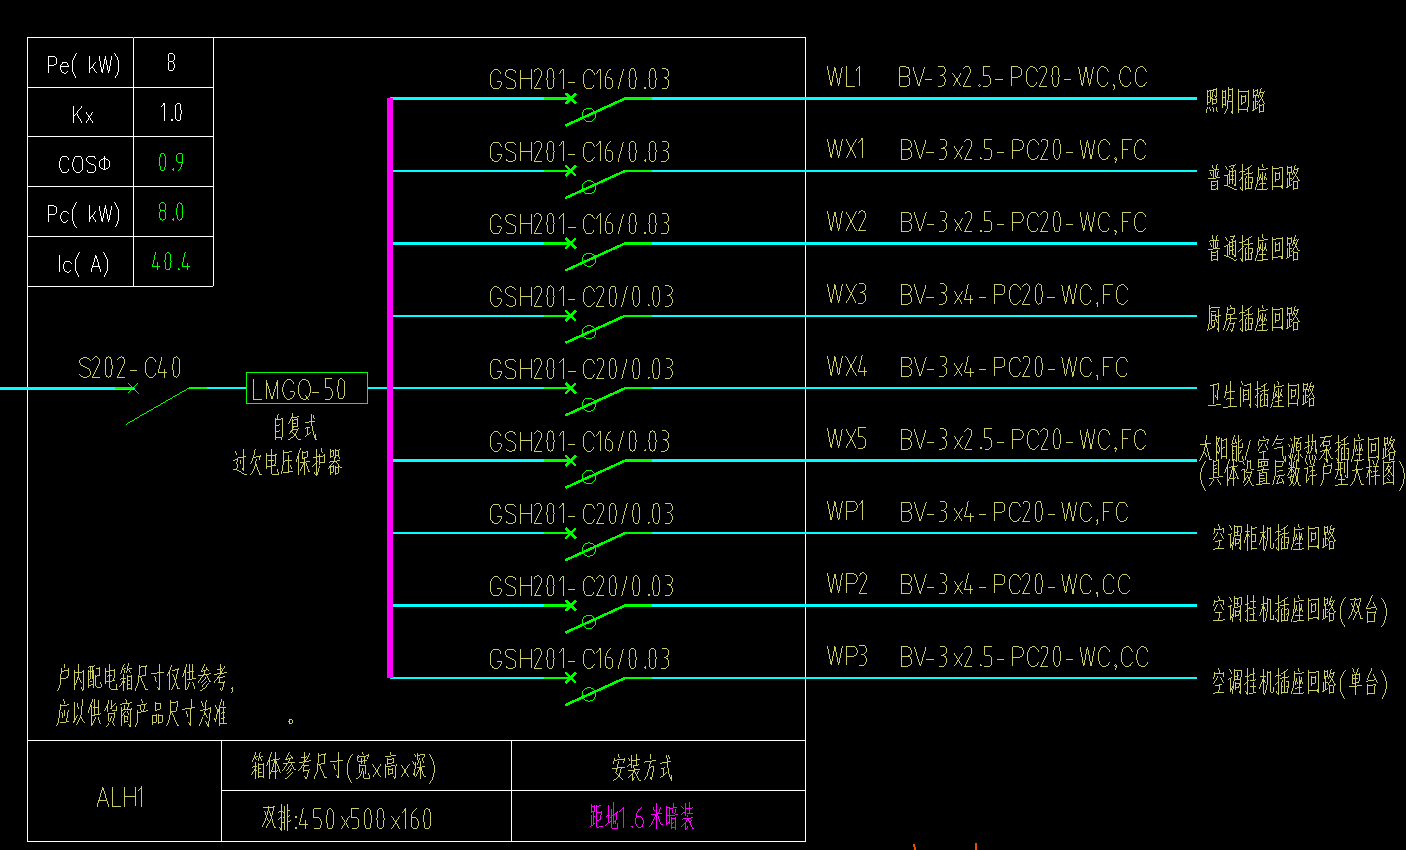This screenshot has width=1406, height=850.
Task: Click the WP2 circuit label
Action: click(847, 584)
